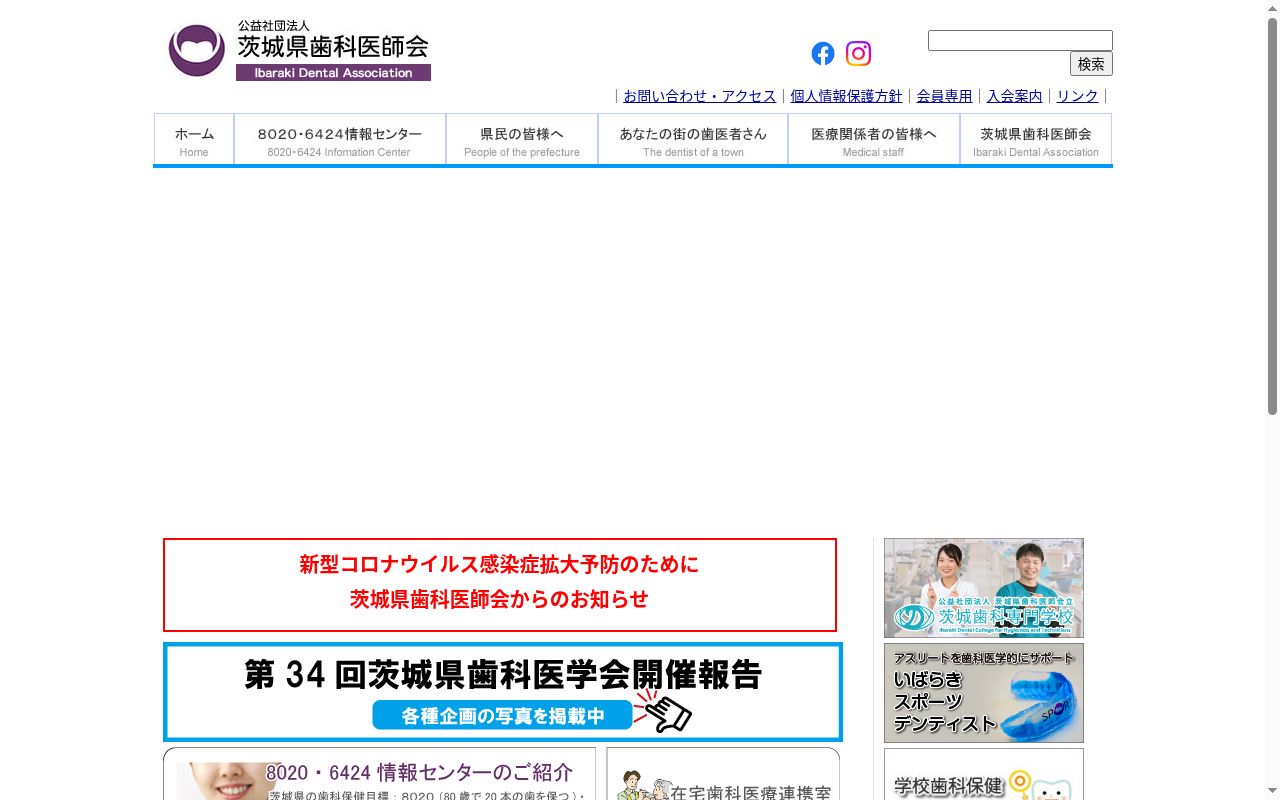1280x800 pixels.
Task: Click inside the search text field
Action: [x=1020, y=41]
